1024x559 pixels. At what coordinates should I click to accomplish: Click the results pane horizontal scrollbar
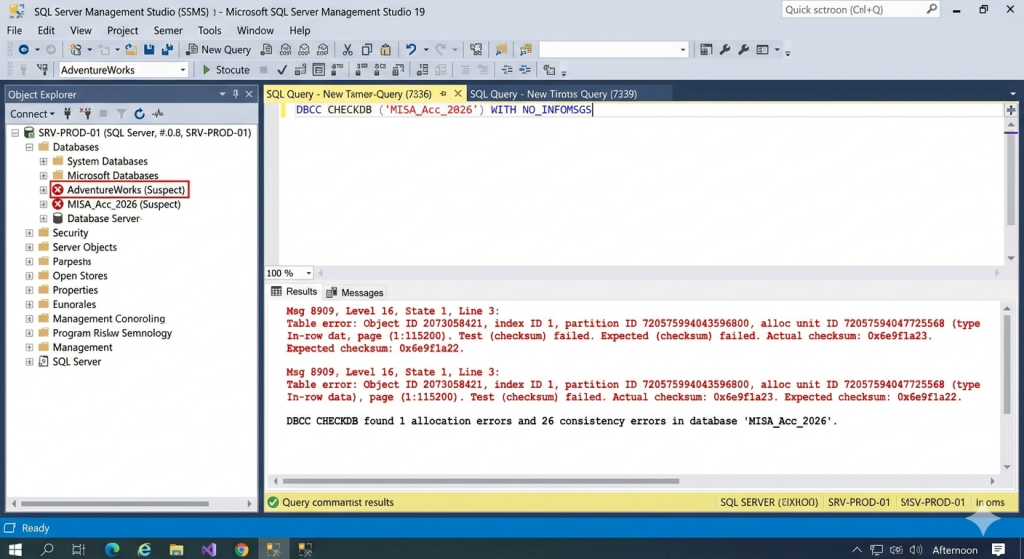pos(481,481)
